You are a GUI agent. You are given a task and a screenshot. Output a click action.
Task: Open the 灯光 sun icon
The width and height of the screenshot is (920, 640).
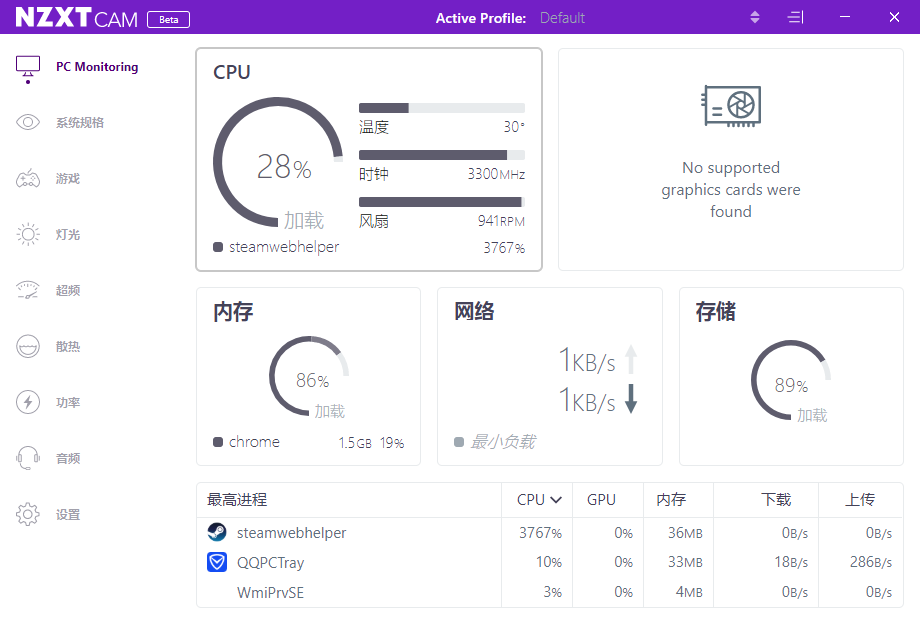(x=28, y=234)
